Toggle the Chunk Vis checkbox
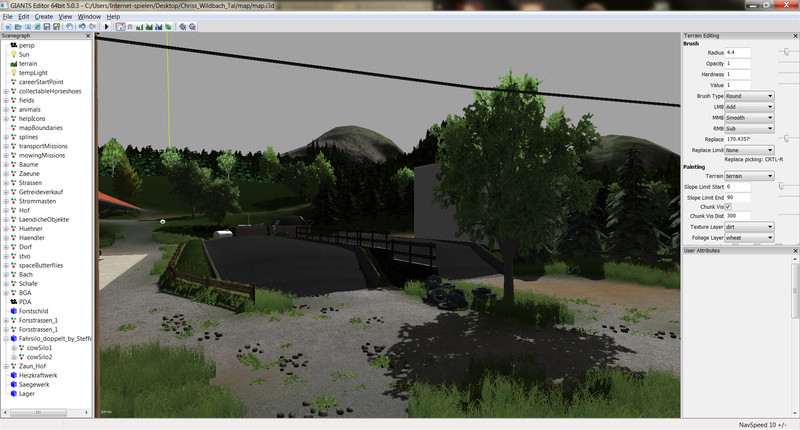 [x=728, y=207]
